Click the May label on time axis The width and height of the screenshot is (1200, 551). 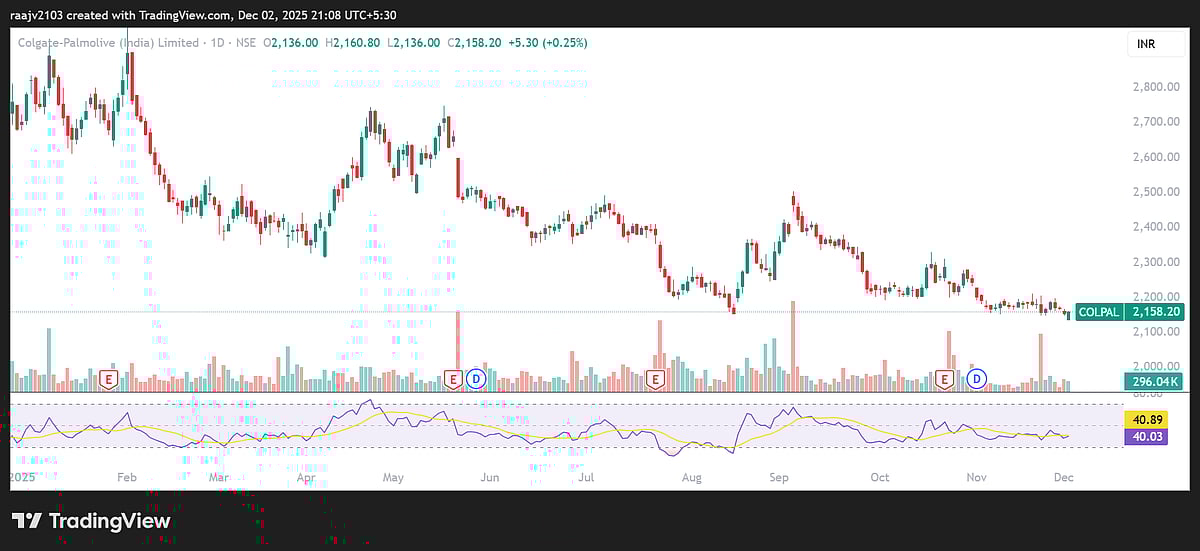pyautogui.click(x=392, y=478)
